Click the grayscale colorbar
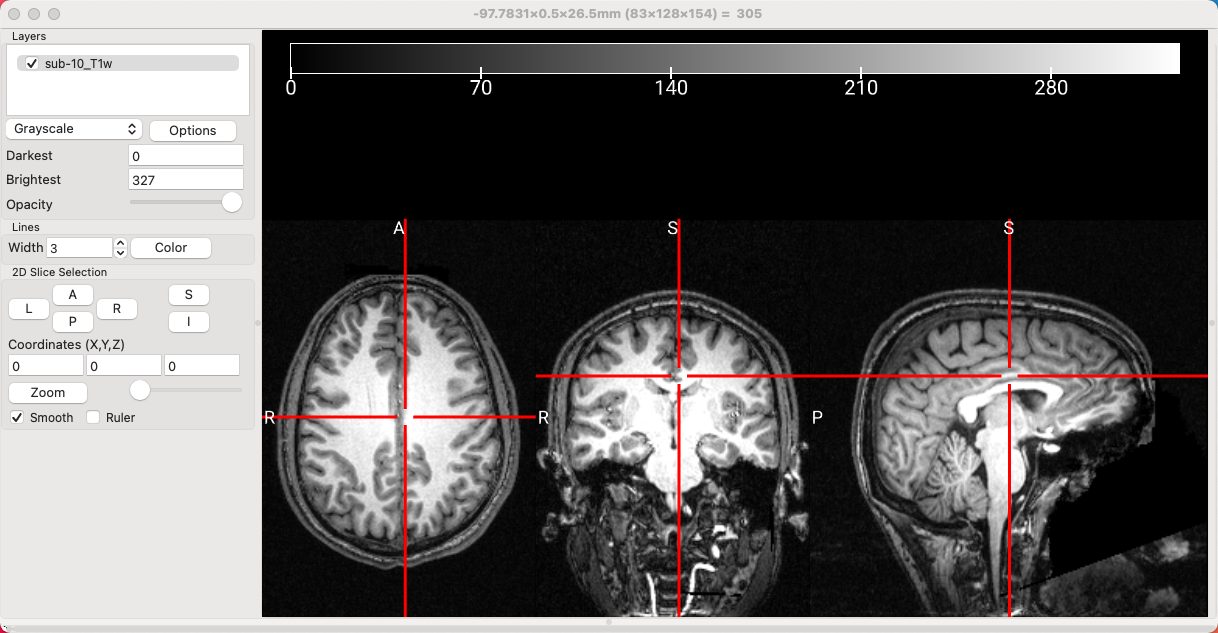This screenshot has width=1218, height=633. pyautogui.click(x=735, y=58)
